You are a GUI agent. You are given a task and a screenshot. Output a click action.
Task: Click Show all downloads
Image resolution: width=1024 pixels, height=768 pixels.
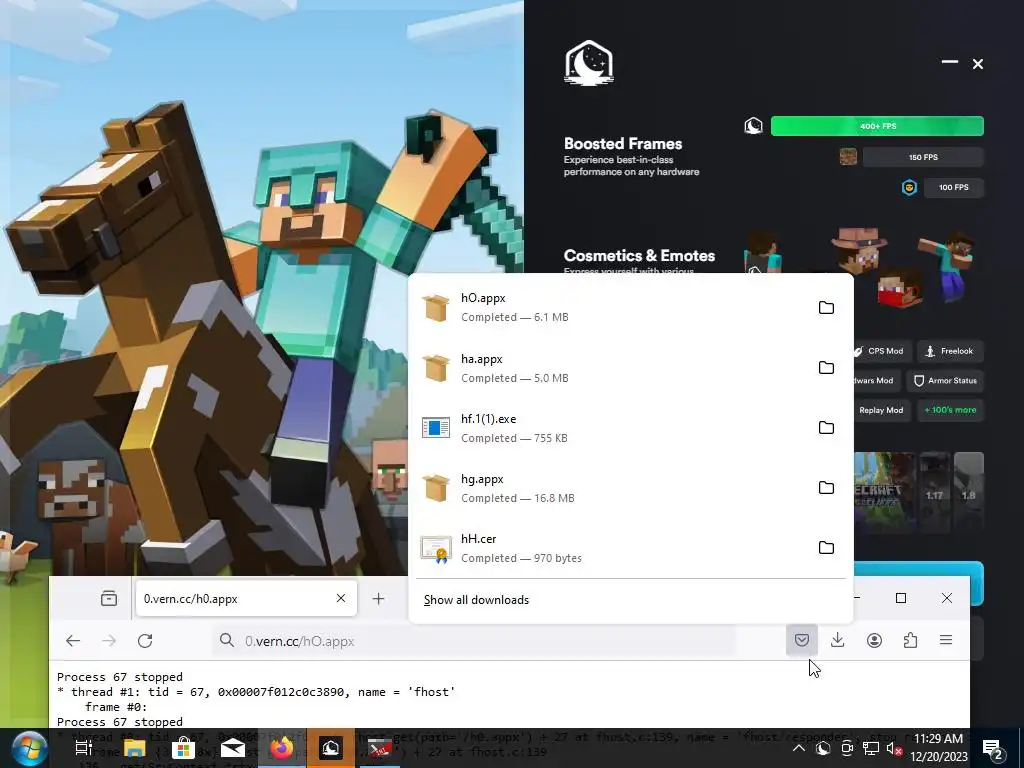point(476,600)
